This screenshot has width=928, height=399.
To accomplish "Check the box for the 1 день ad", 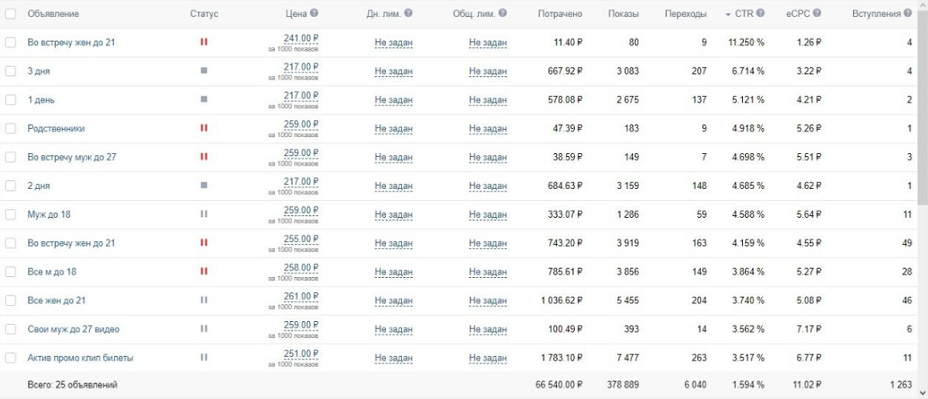I will (x=10, y=99).
